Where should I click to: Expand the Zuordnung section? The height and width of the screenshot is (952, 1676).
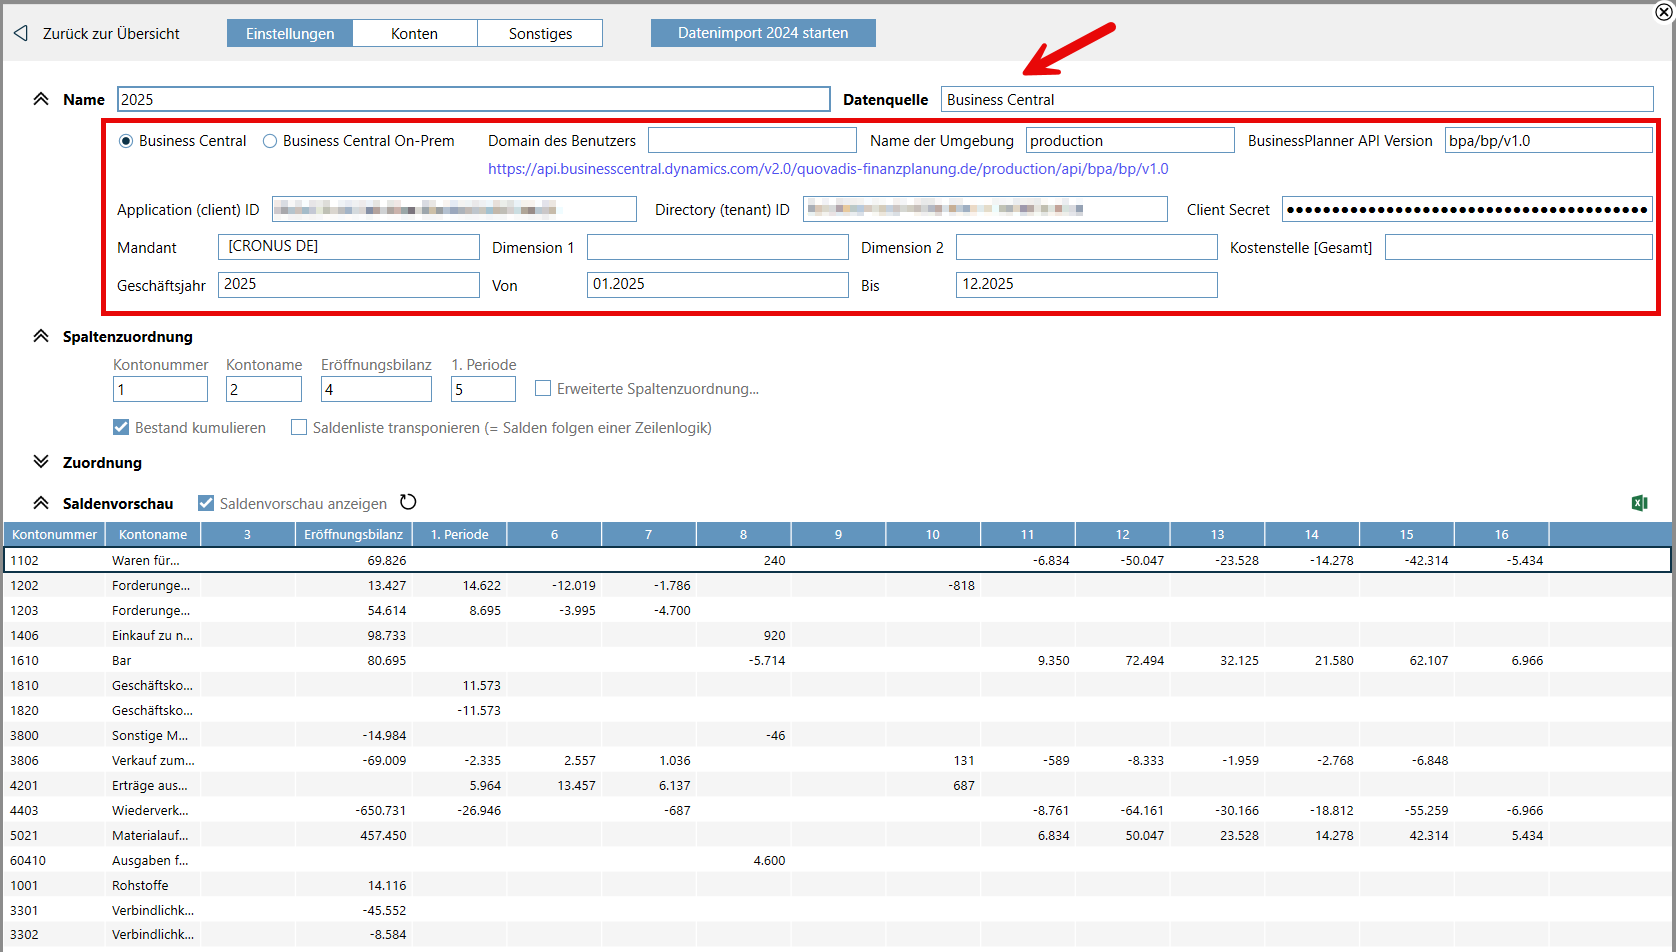point(41,462)
